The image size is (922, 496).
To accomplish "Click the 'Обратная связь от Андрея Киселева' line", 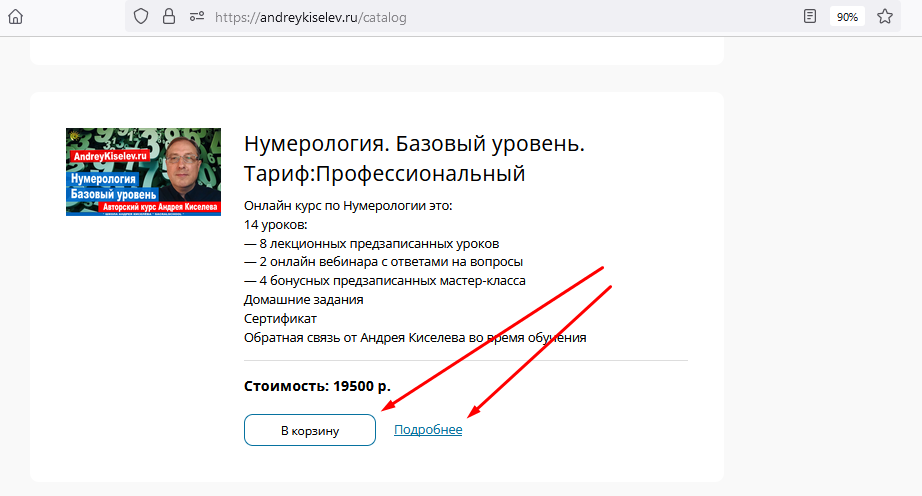I will (415, 338).
